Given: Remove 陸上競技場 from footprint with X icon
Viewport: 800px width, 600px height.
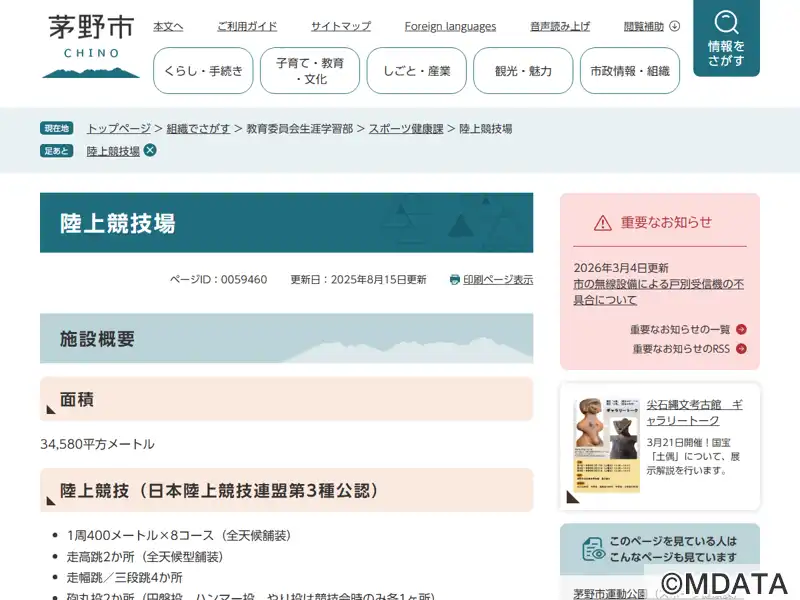Looking at the screenshot, I should [150, 150].
